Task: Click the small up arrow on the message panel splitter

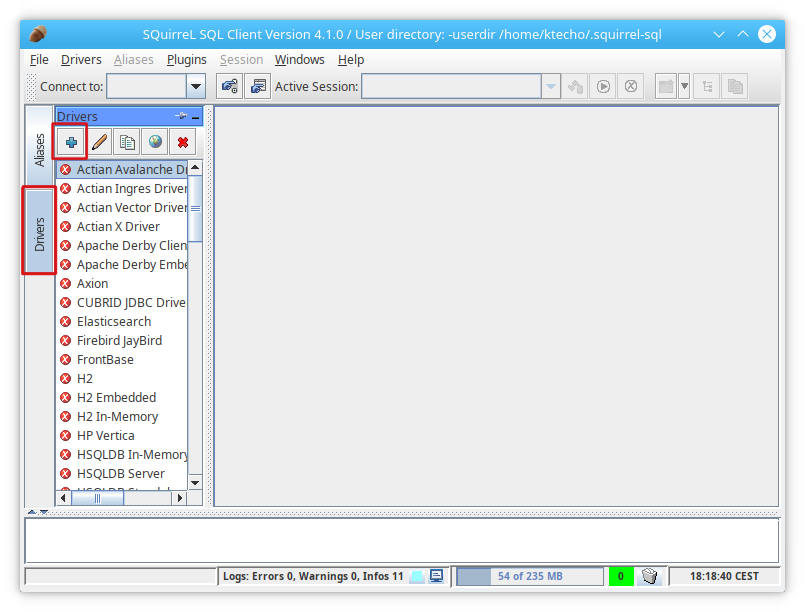Action: 32,512
